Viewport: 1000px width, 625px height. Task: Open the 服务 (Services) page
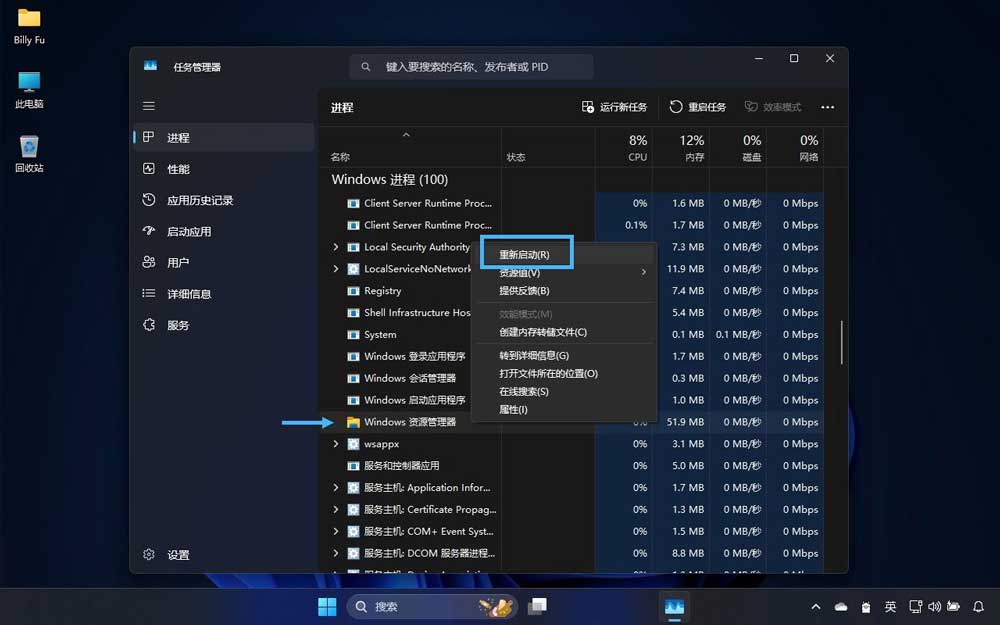[180, 324]
